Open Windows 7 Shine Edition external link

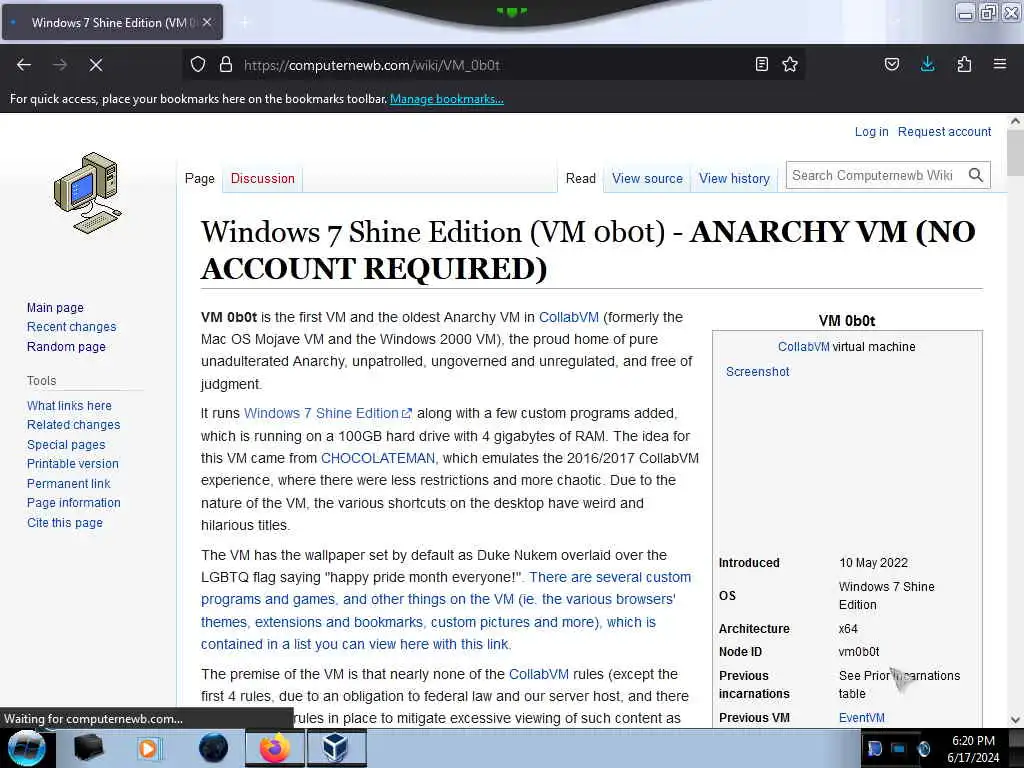328,413
